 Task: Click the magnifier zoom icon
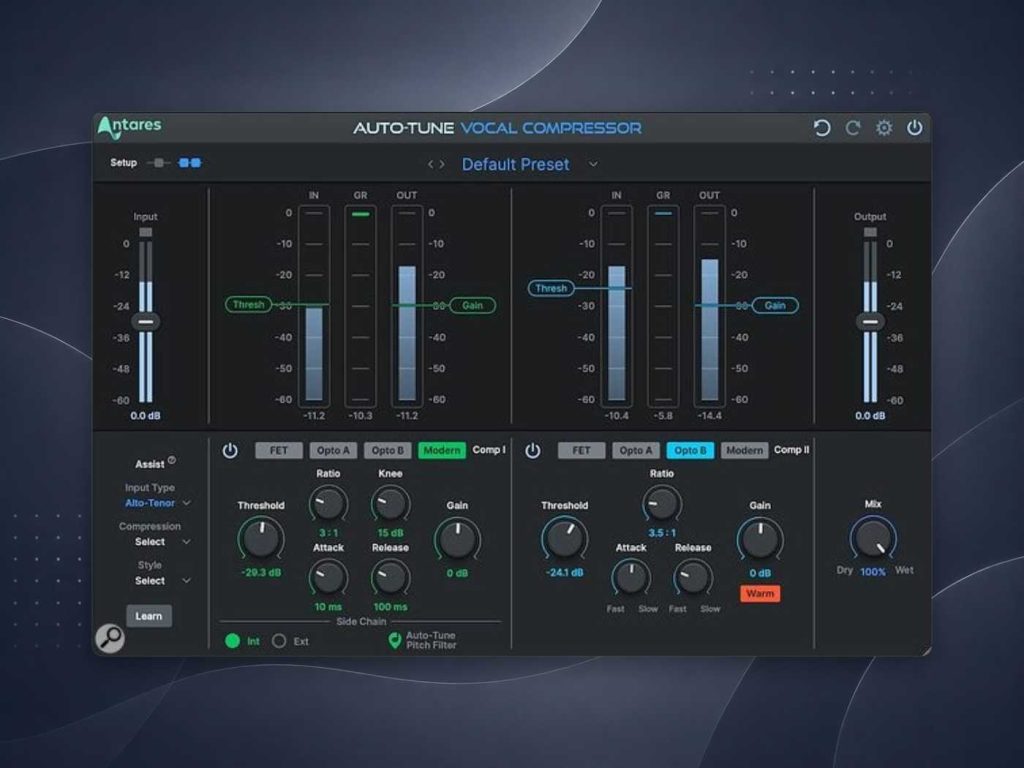point(110,637)
